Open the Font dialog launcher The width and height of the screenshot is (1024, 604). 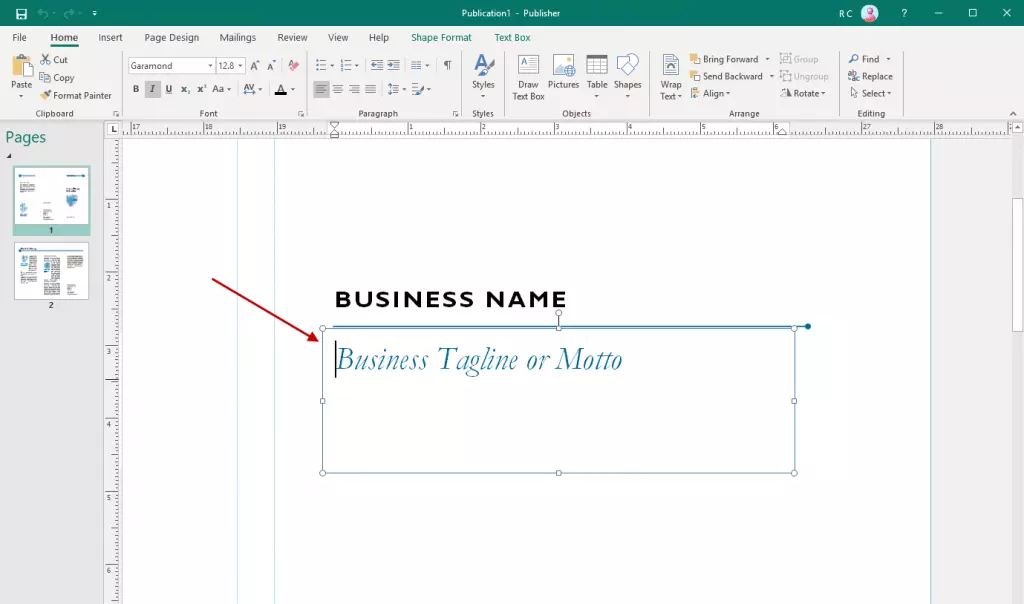300,114
